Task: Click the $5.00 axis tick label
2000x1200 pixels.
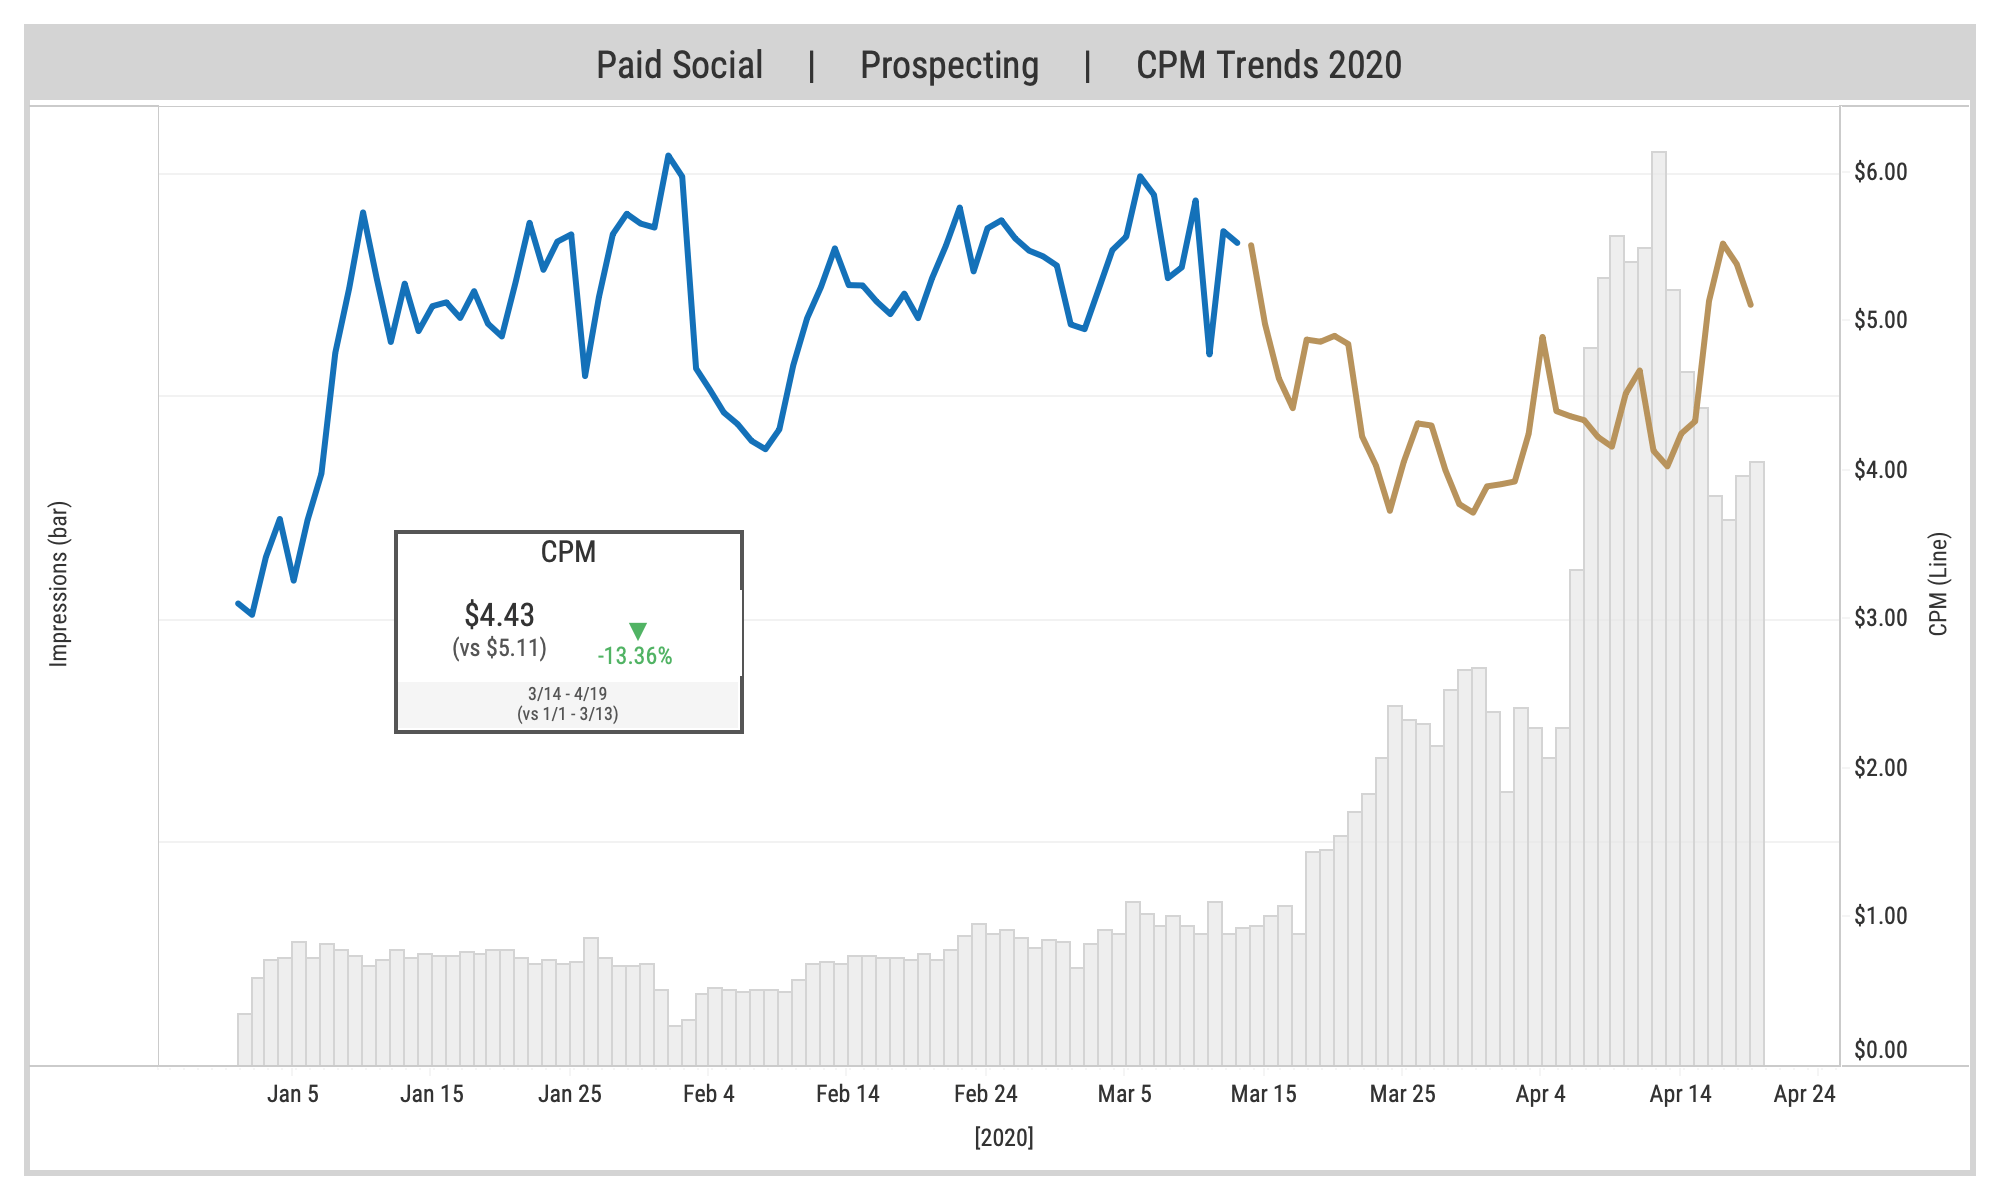Action: click(x=1880, y=320)
